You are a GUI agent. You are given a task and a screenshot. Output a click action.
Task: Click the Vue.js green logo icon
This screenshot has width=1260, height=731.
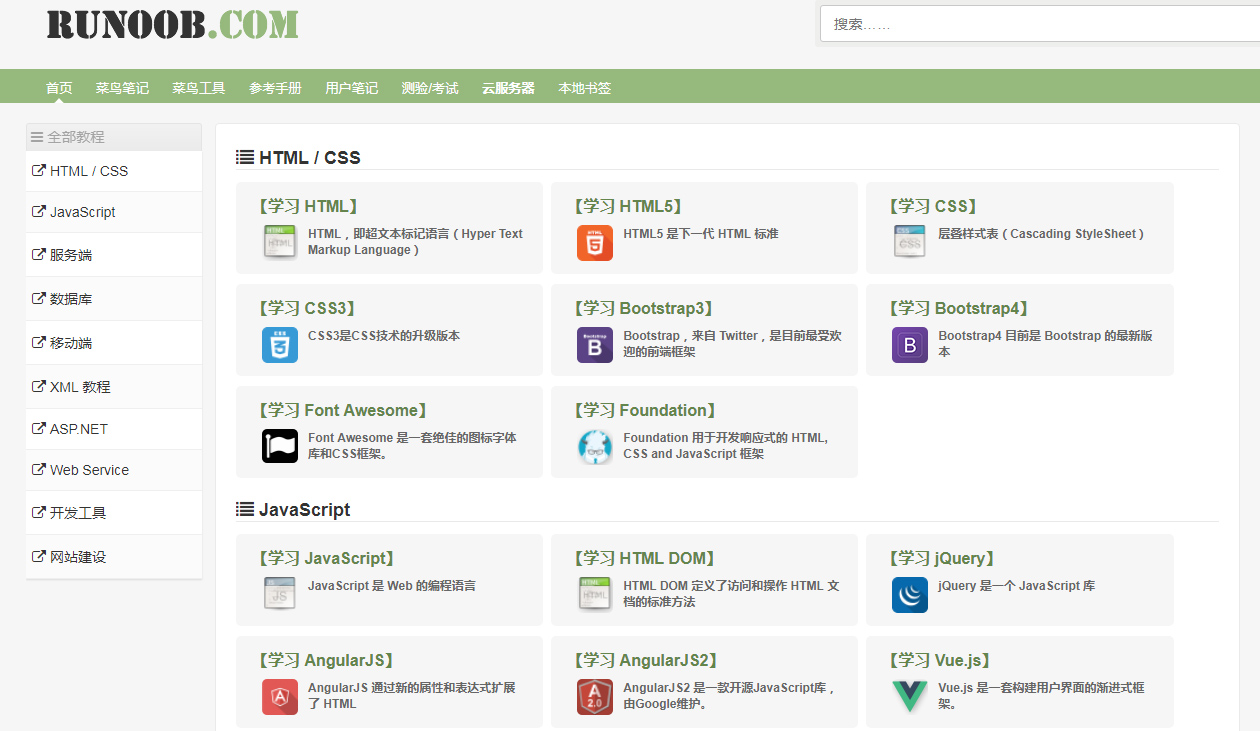[909, 696]
